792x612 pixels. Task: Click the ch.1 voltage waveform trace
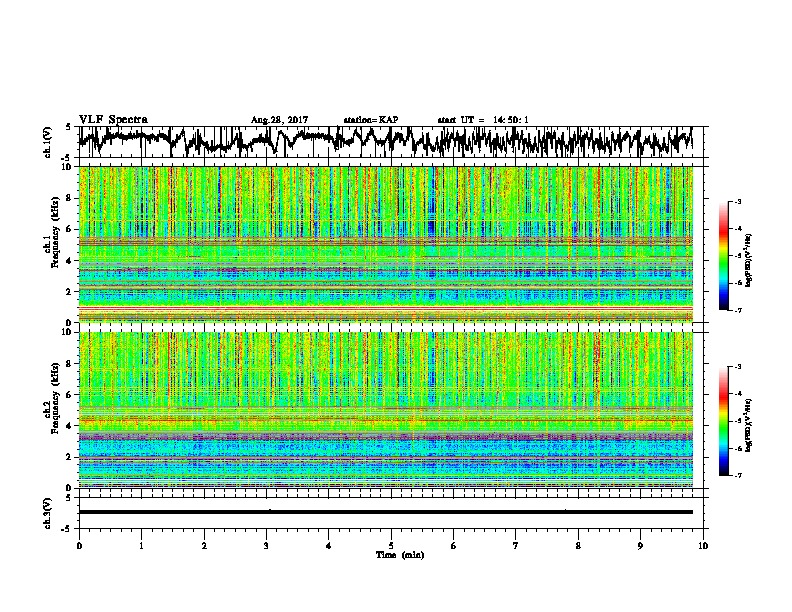click(385, 142)
